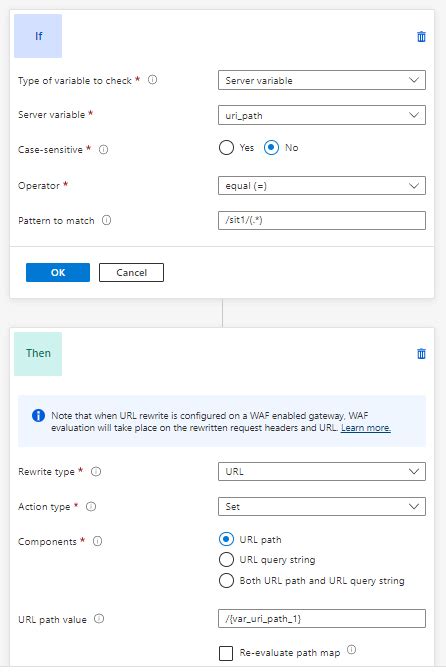Screen dimensions: 446x672
Task: Select Yes for Case-sensitive
Action: coord(226,148)
